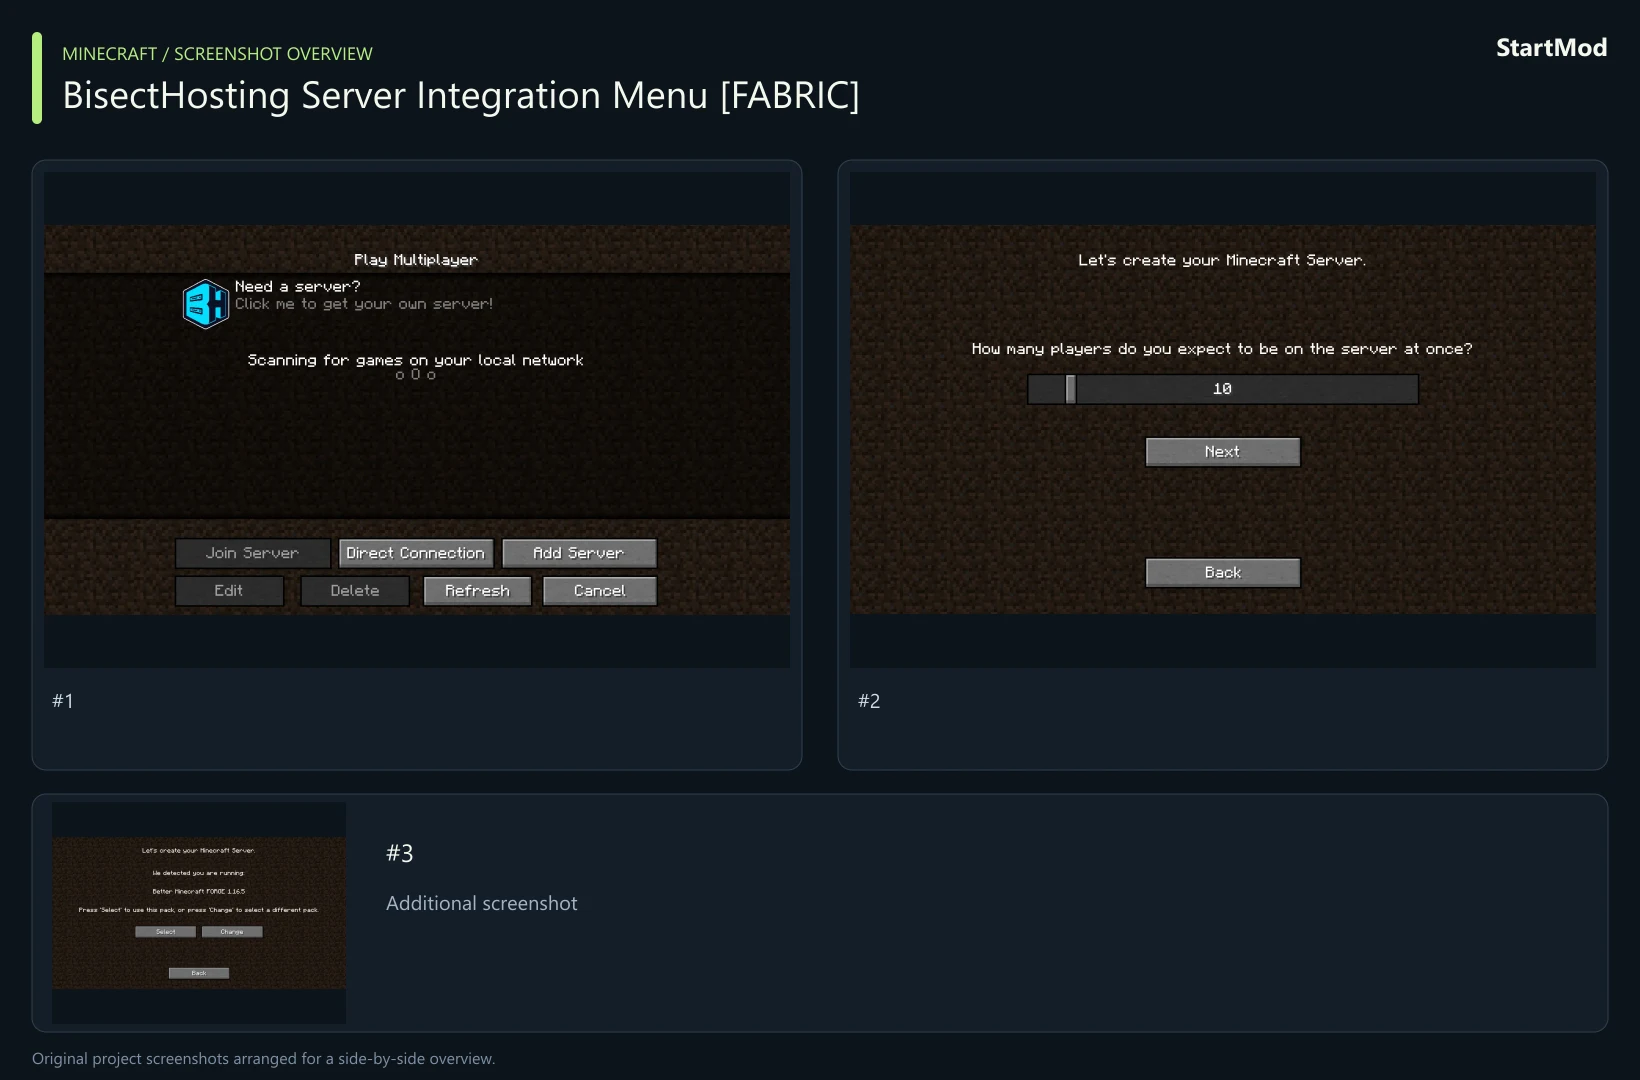The width and height of the screenshot is (1640, 1080).
Task: Click the large Back button in screenshot #2
Action: click(1223, 573)
